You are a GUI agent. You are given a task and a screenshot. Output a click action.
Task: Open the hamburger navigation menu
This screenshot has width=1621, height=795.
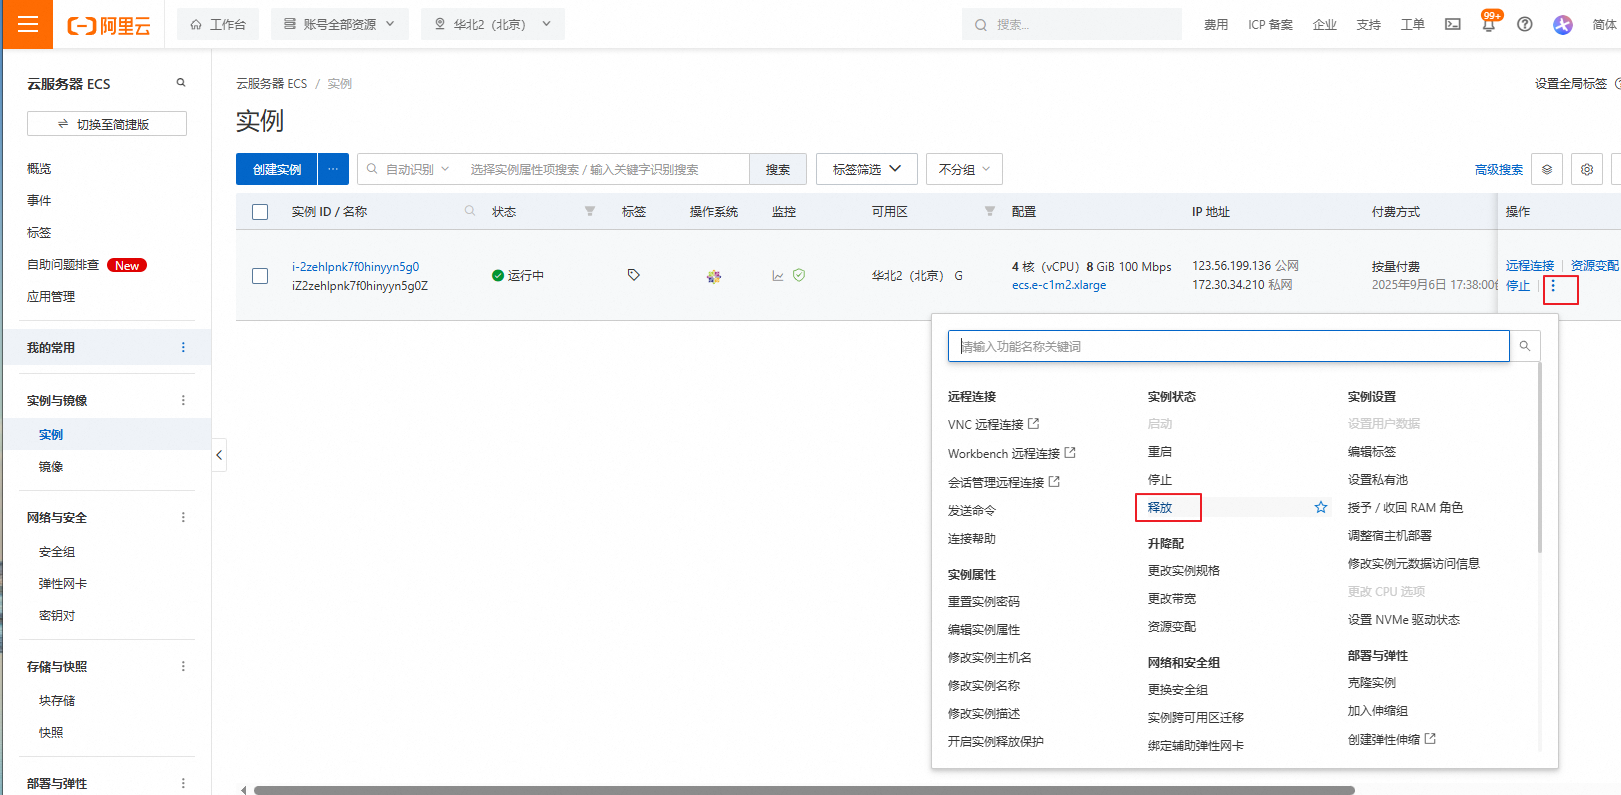[27, 24]
